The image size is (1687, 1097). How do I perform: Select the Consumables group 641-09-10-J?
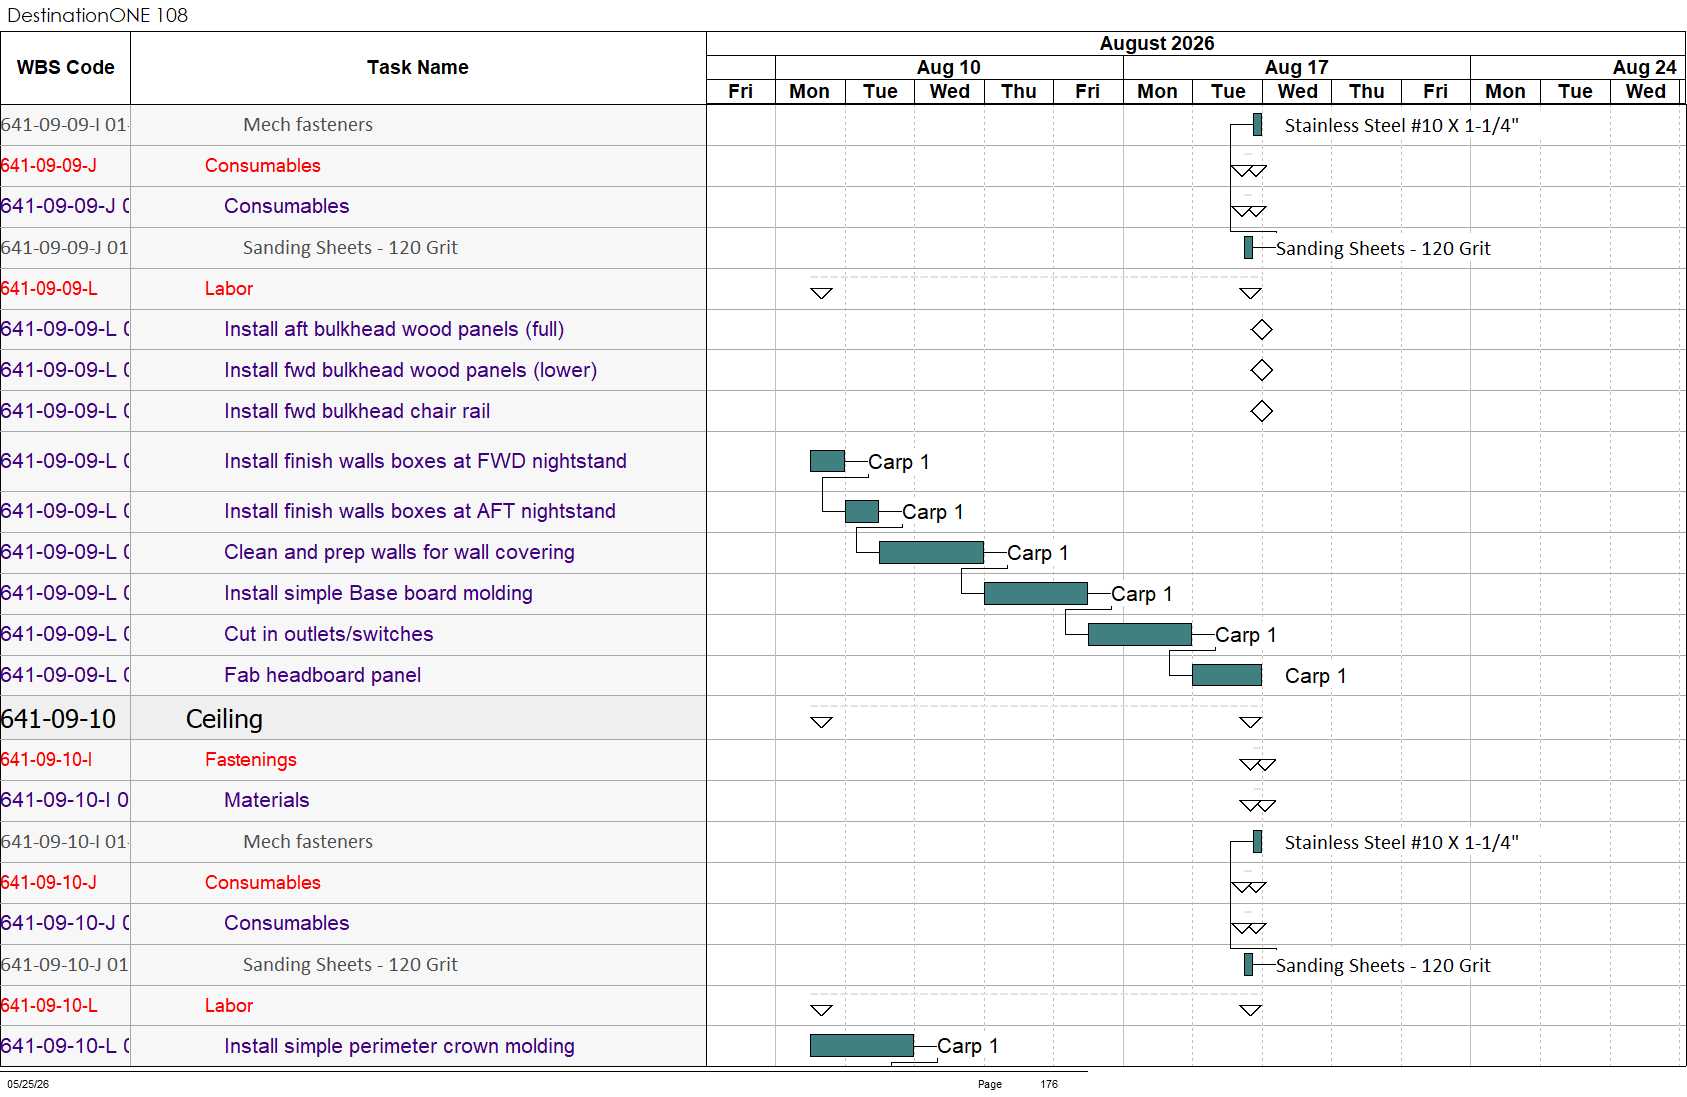pos(353,882)
